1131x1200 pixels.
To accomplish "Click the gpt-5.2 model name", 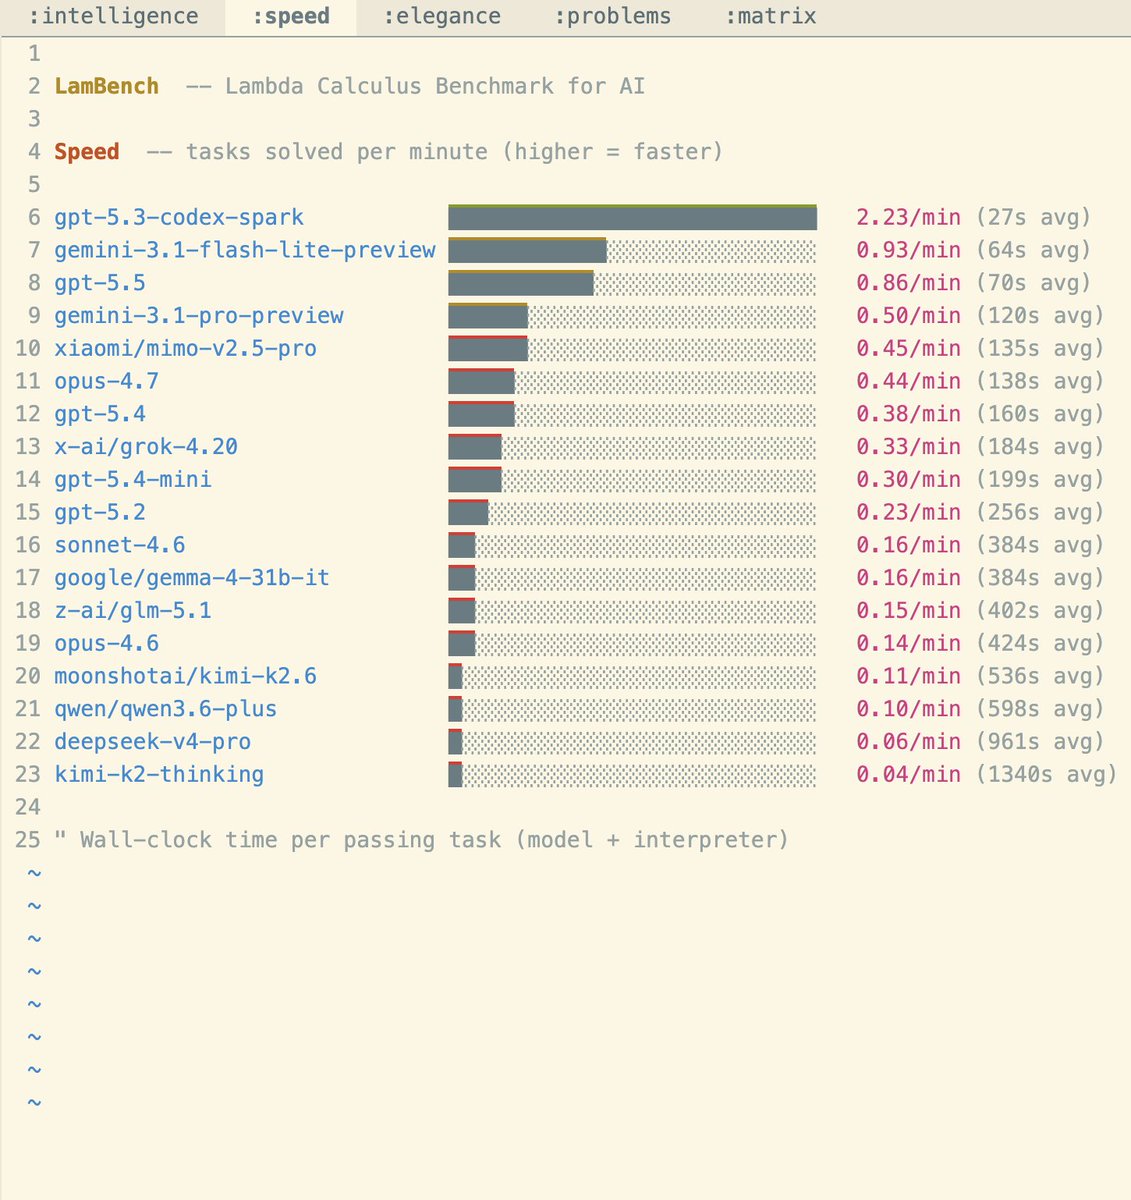I will coord(100,513).
